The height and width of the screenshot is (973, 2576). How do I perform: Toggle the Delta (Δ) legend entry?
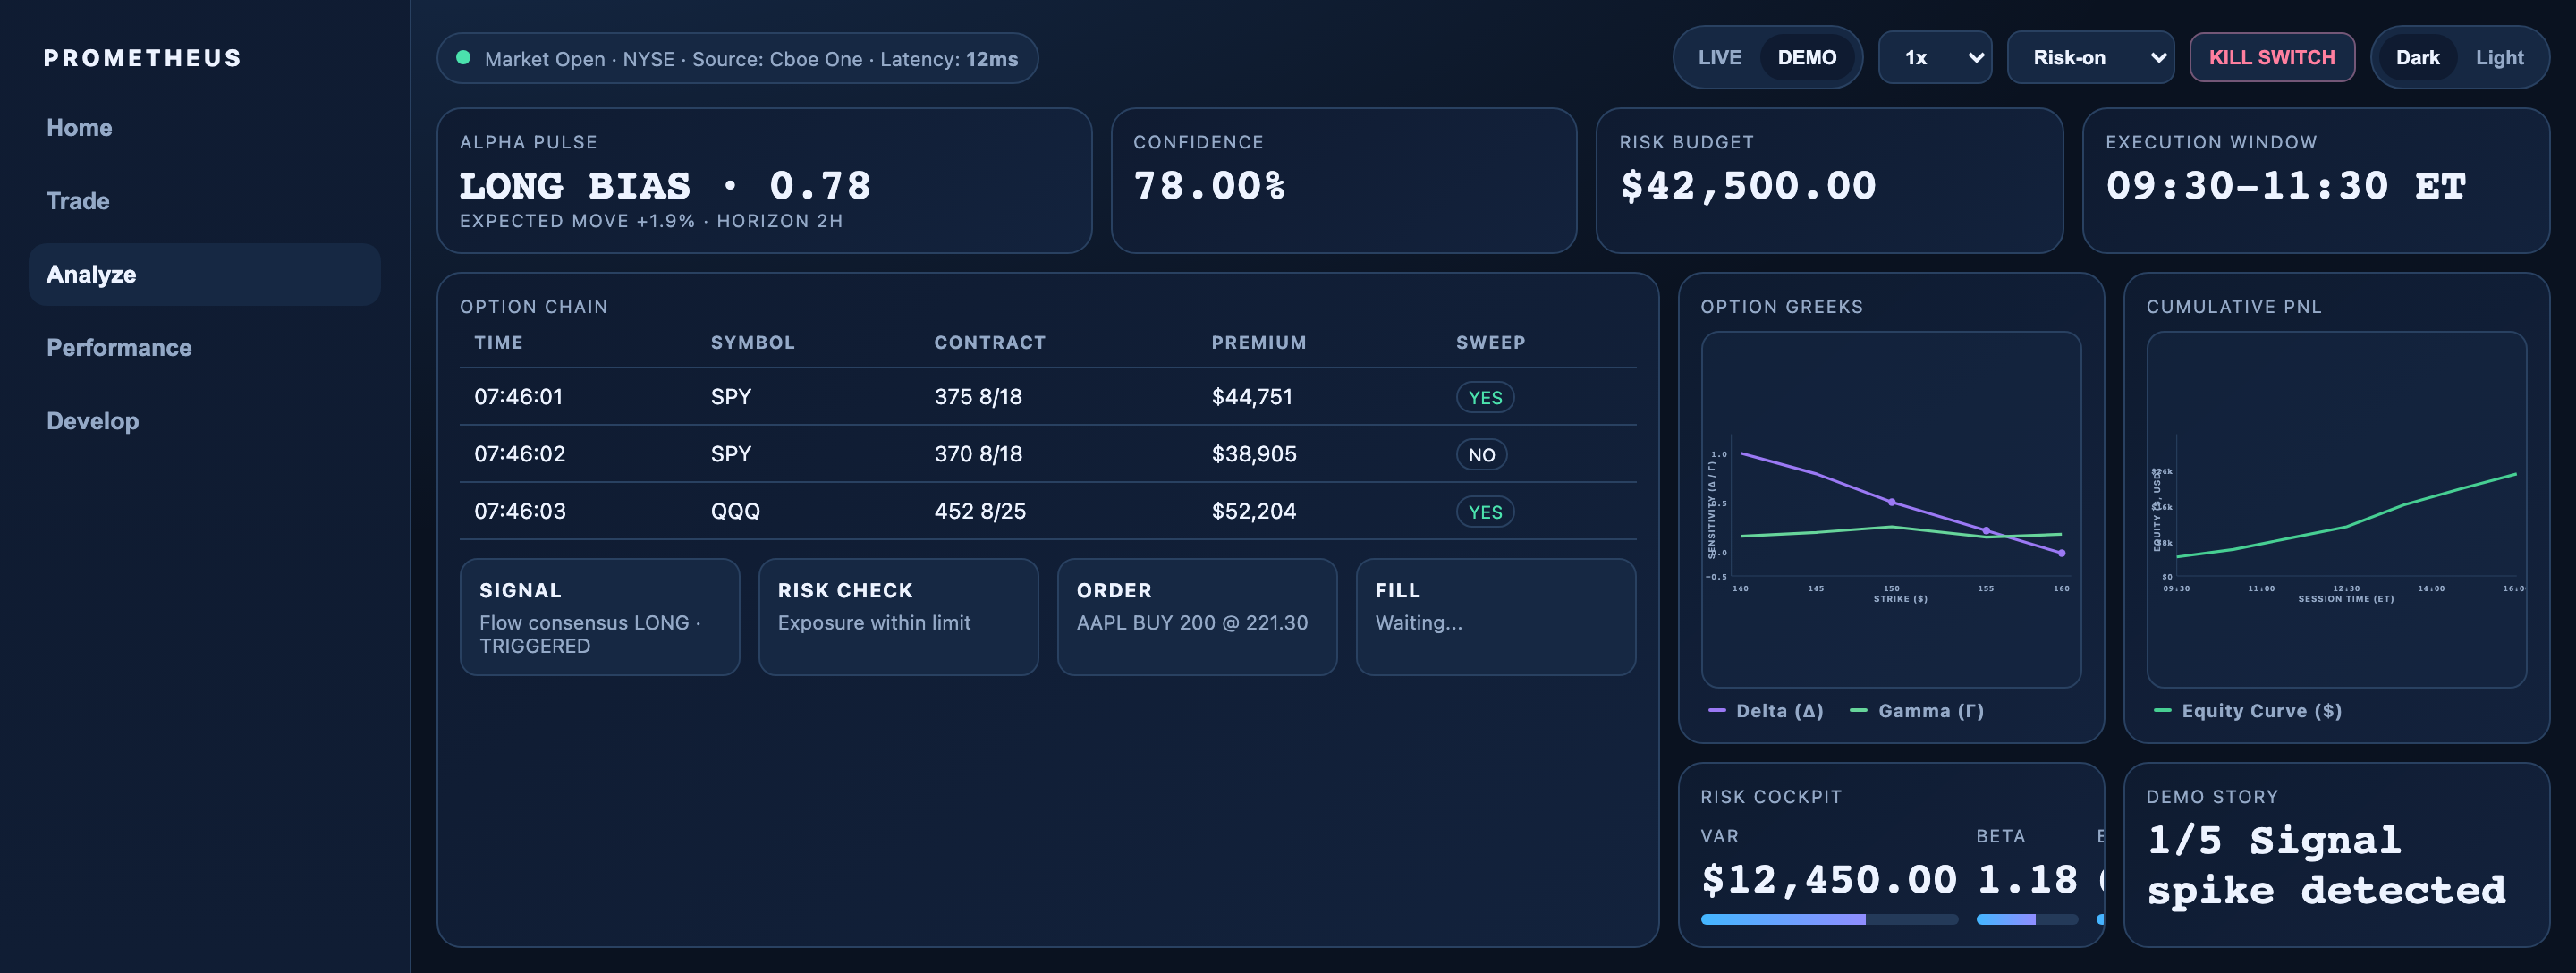pyautogui.click(x=1766, y=711)
